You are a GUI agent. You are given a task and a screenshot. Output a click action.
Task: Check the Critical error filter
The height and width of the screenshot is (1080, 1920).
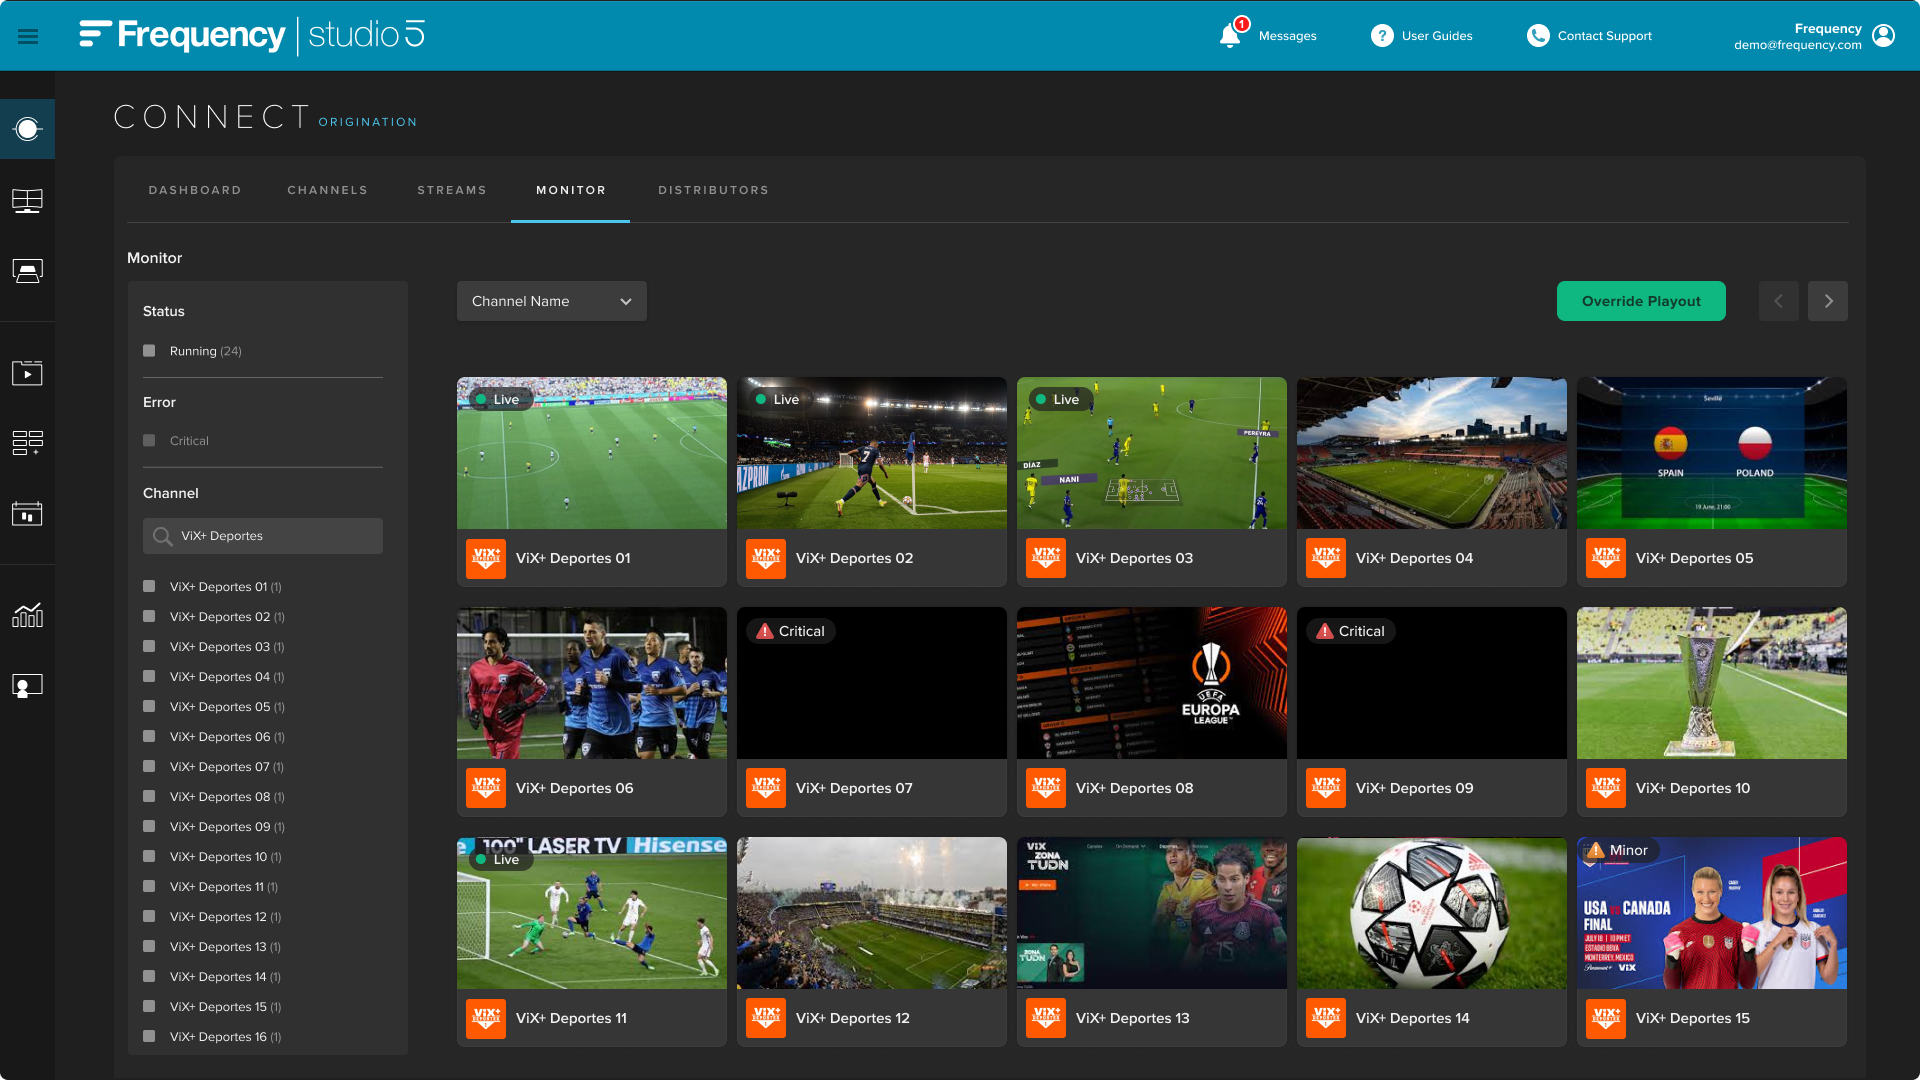tap(149, 441)
